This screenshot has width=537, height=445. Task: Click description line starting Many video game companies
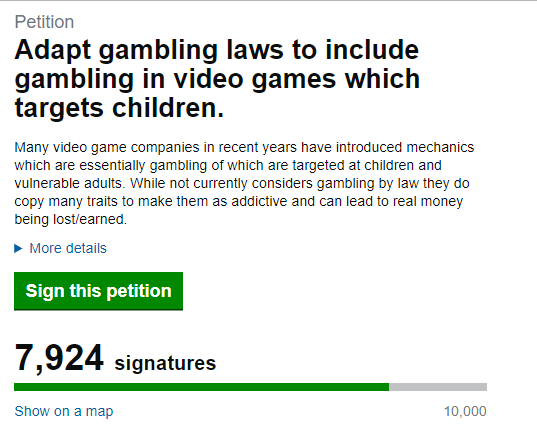click(x=244, y=148)
